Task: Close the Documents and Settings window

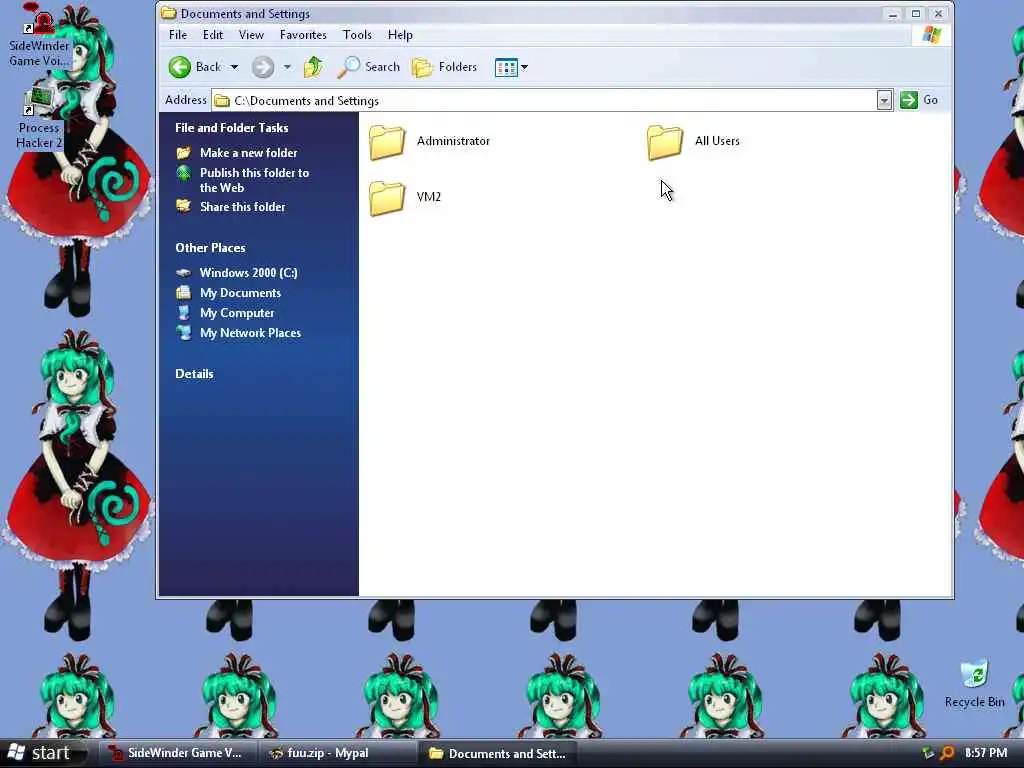Action: pos(938,14)
